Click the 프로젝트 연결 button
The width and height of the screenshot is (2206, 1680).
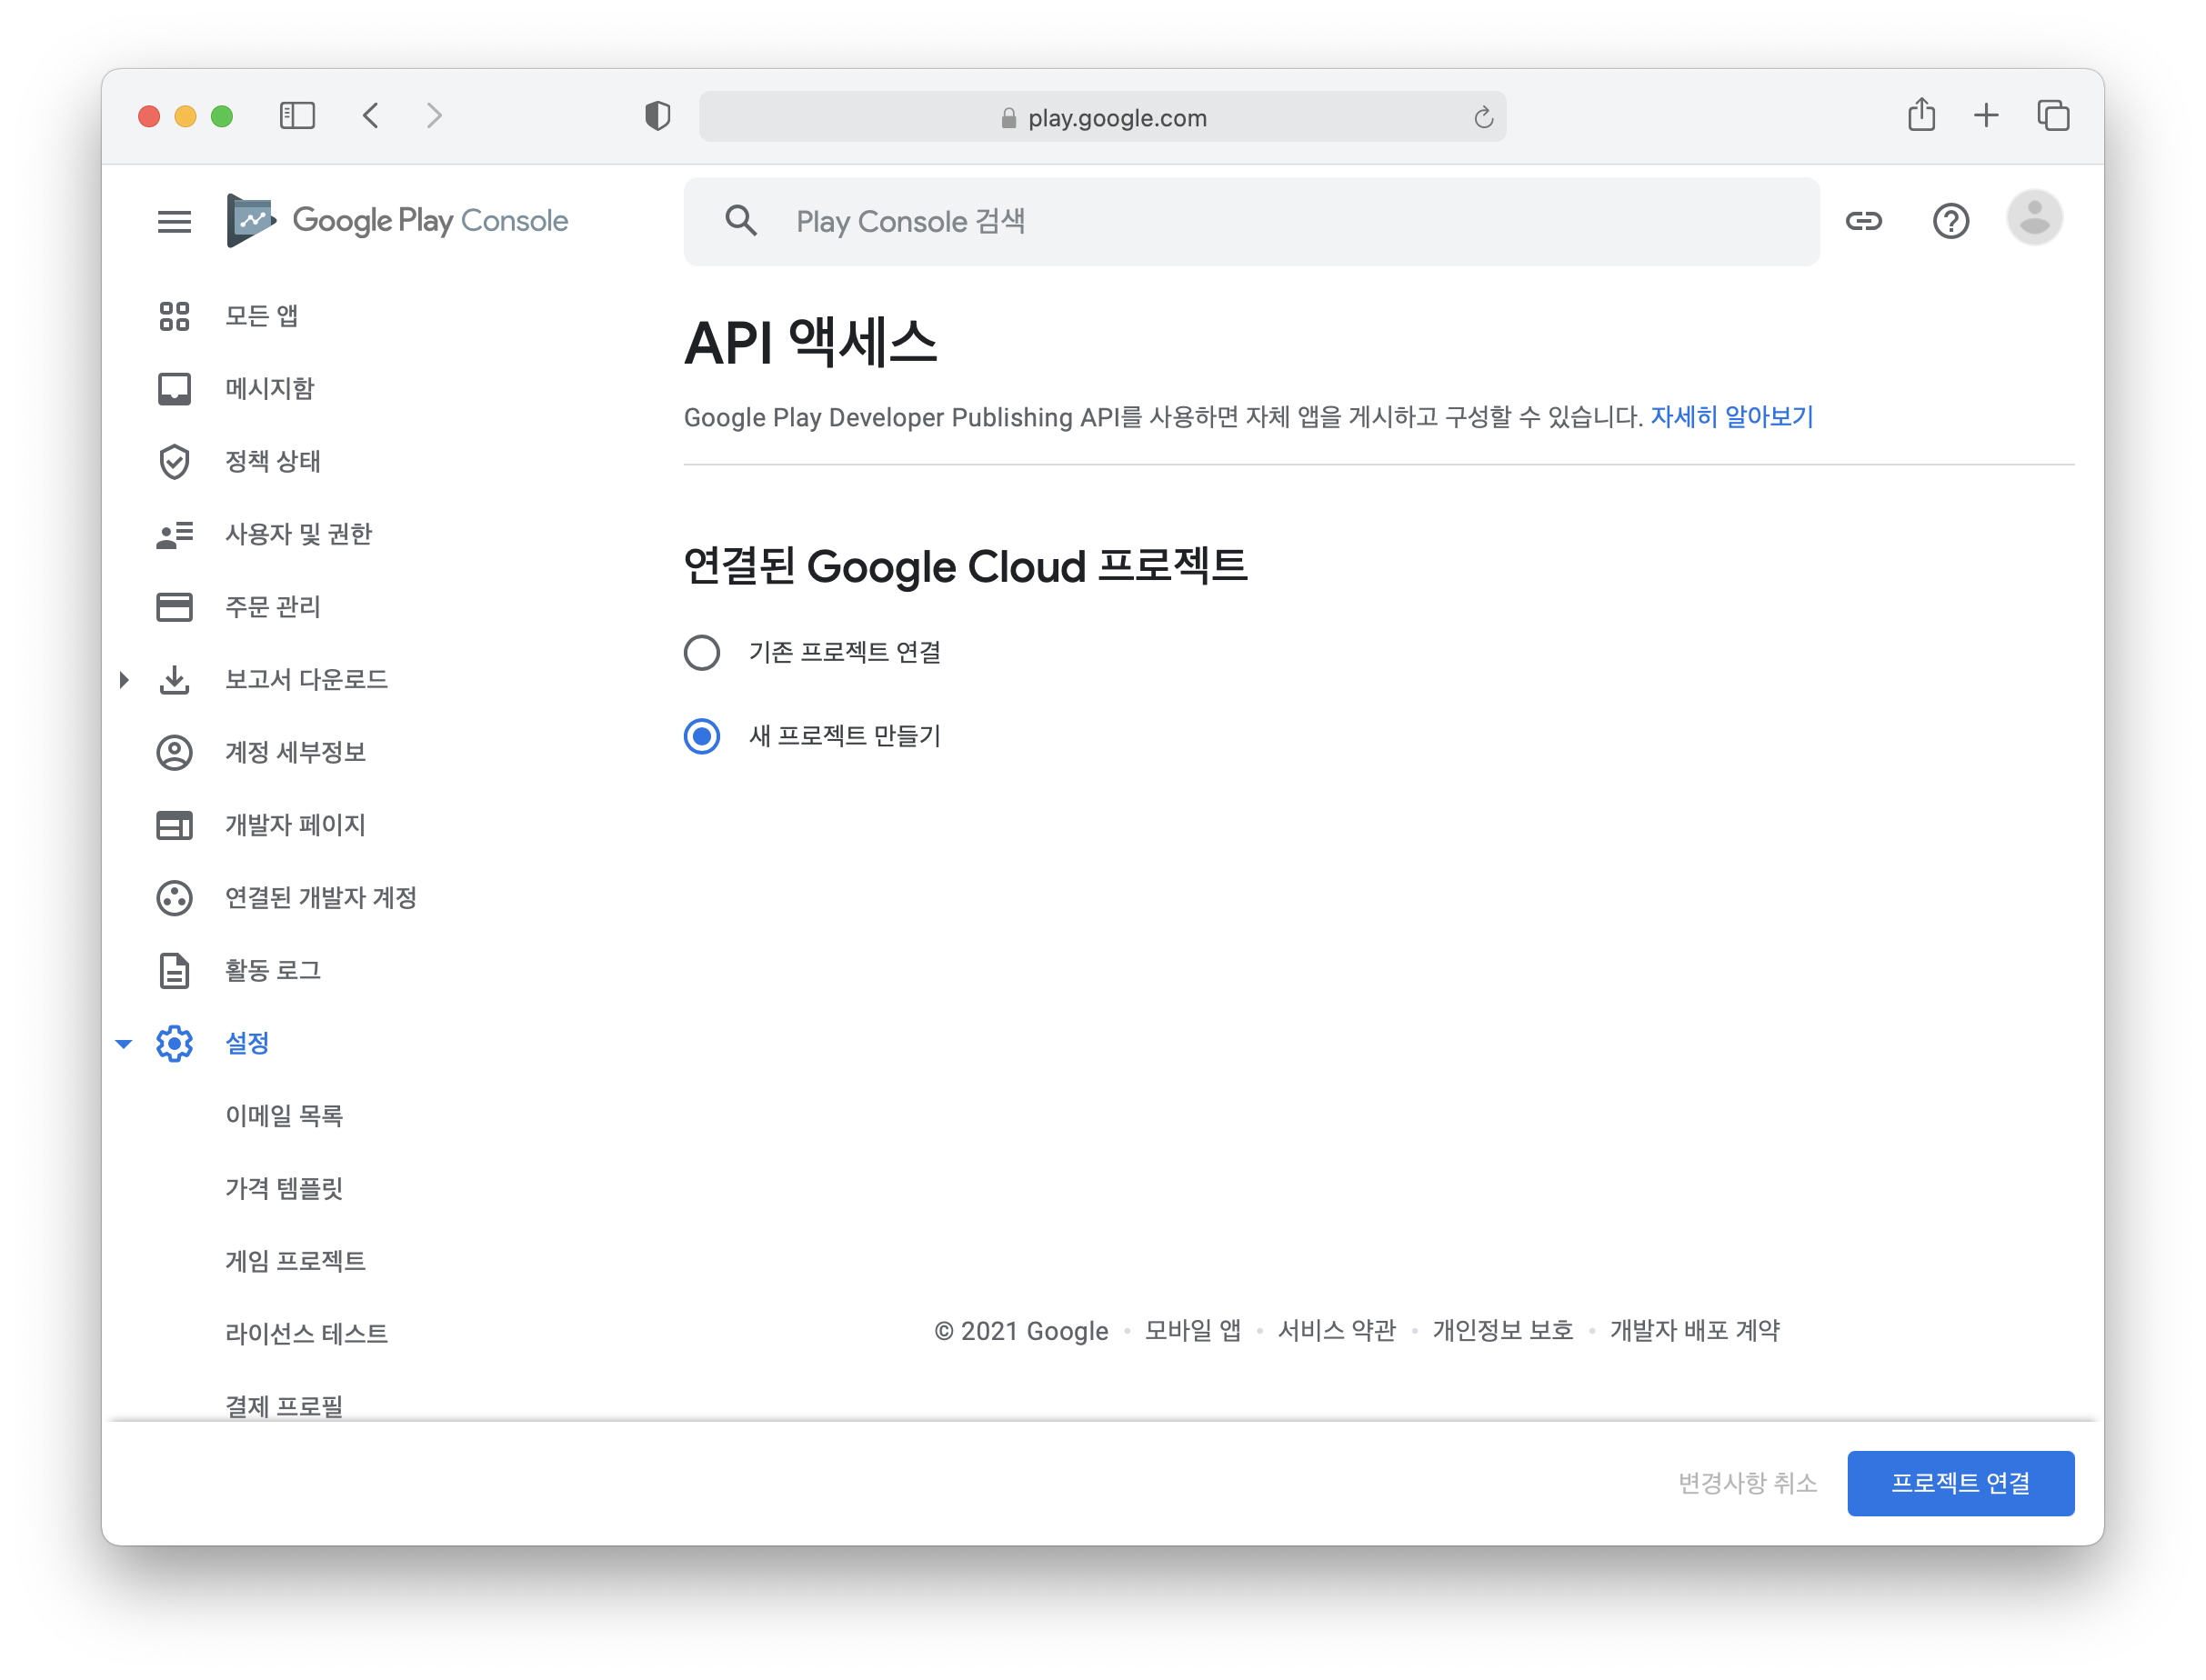point(1960,1483)
